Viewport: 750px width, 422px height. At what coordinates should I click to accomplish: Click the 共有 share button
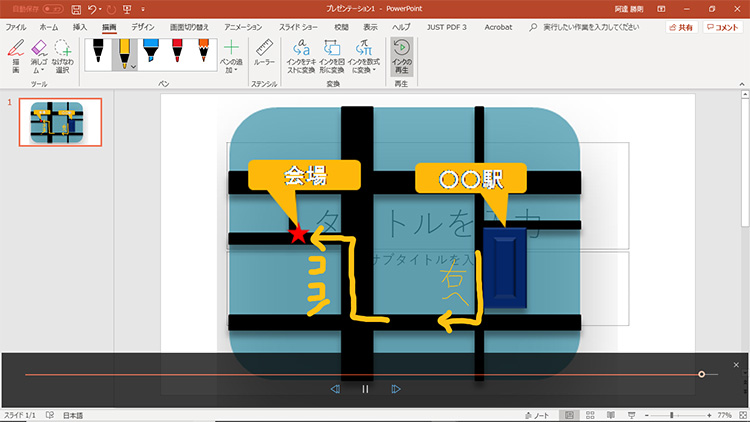680,28
